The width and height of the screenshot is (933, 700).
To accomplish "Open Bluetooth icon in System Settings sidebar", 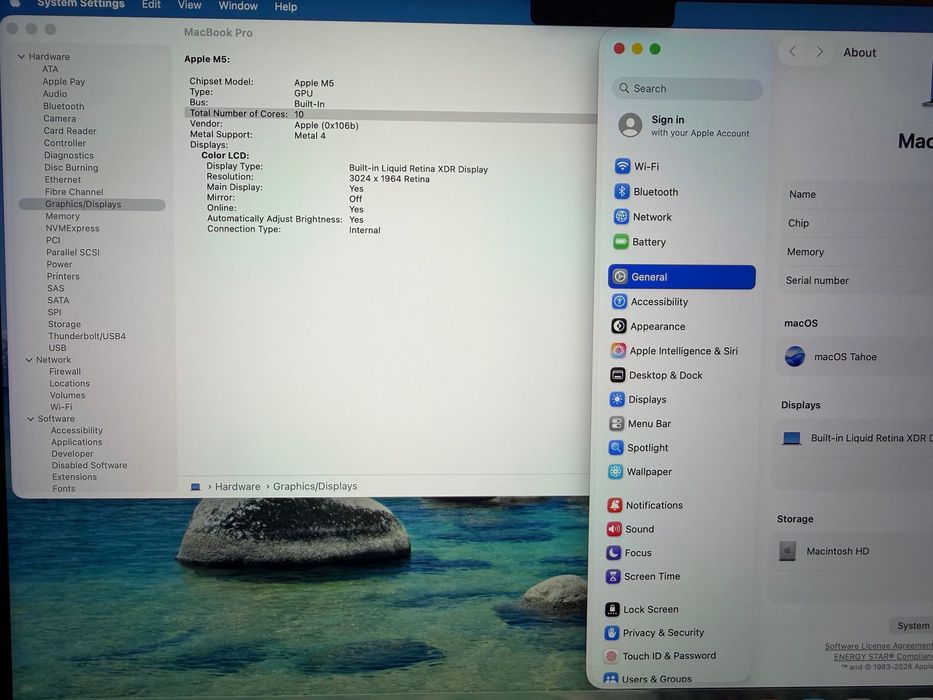I will [x=621, y=191].
